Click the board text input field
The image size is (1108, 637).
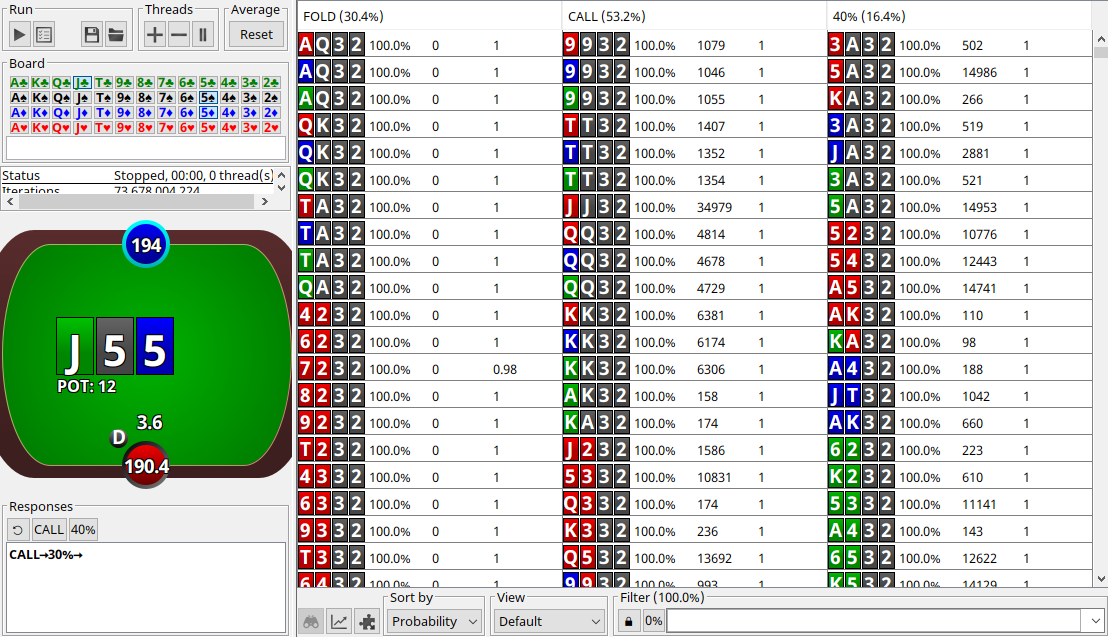(146, 148)
